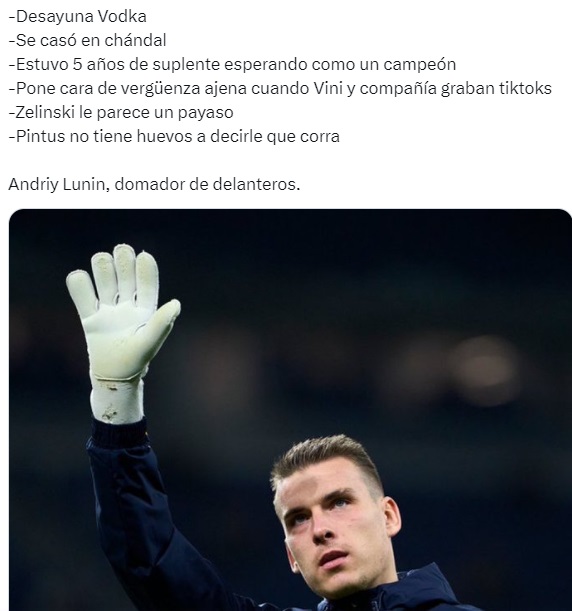Click the word 'tiktoks'
Viewport: 572px width, 611px height.
526,88
